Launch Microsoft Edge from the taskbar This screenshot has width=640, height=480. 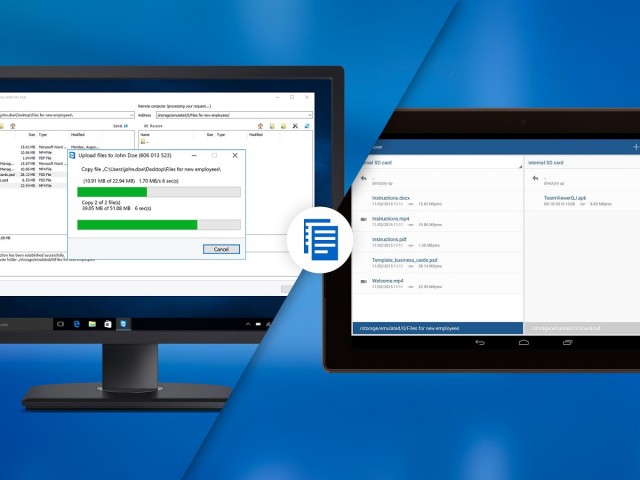click(x=76, y=324)
